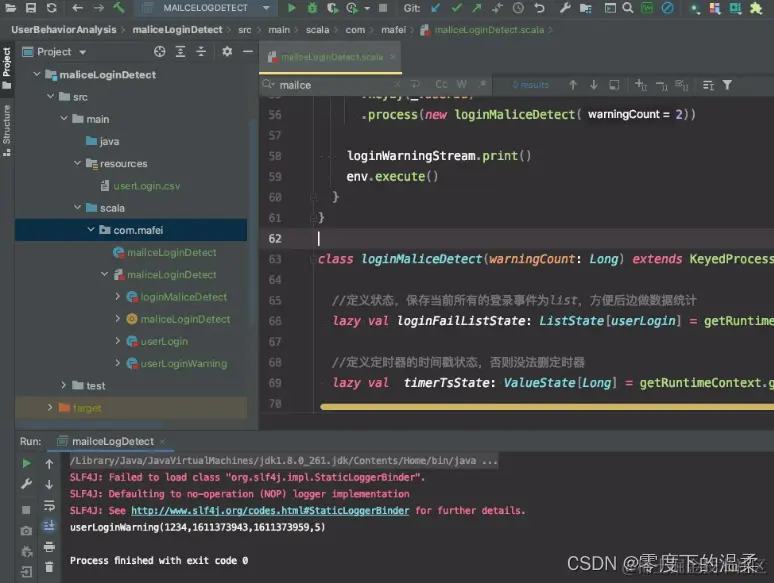Build project with the hammer icon
Screen dimensions: 774x583
[118, 7]
